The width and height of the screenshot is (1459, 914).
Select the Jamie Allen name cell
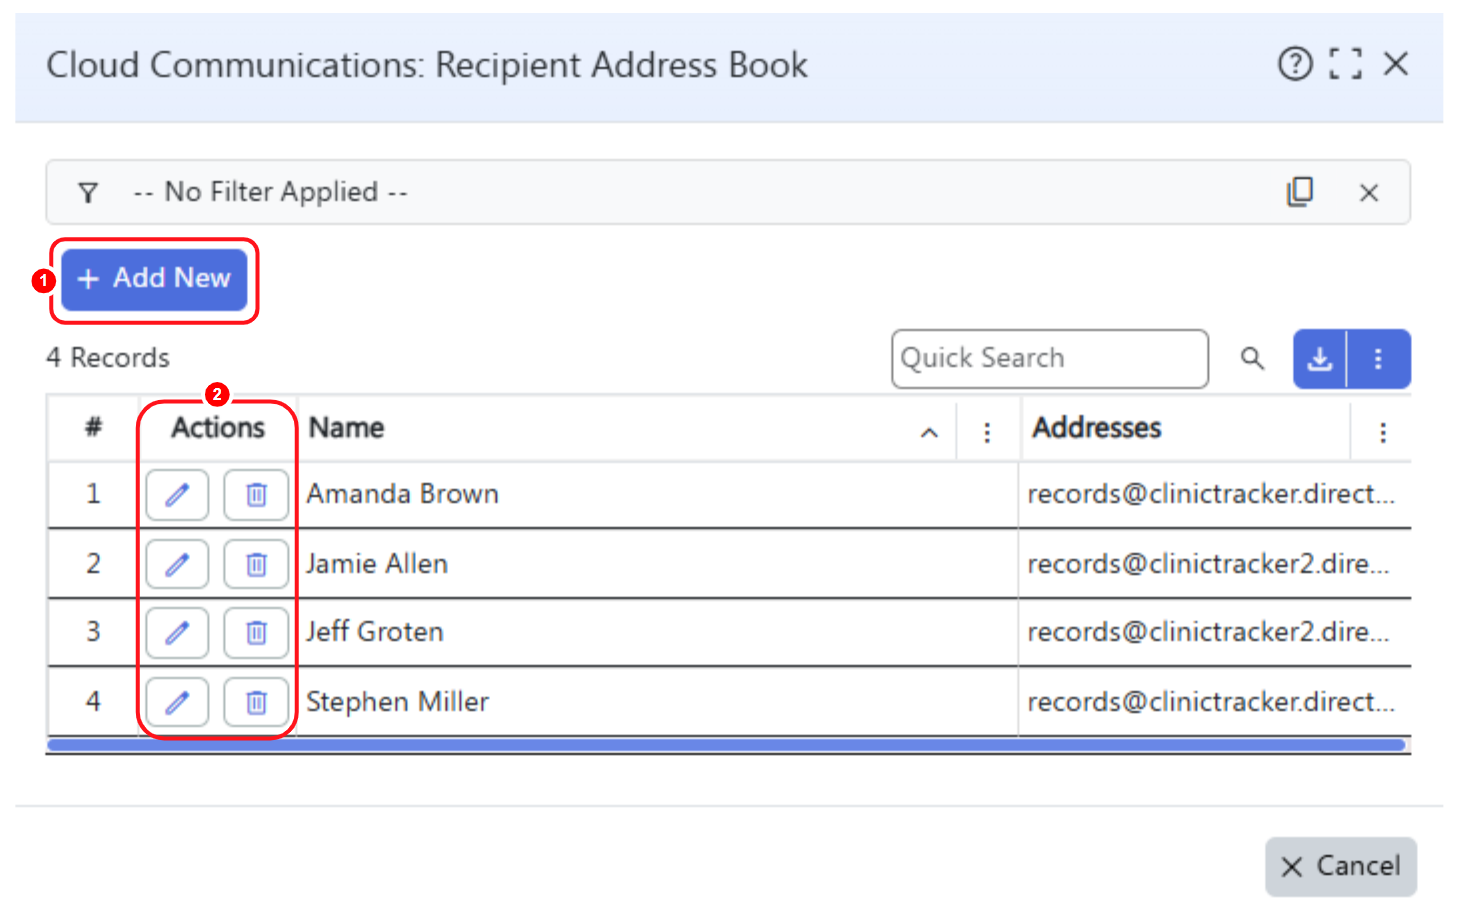coord(658,564)
